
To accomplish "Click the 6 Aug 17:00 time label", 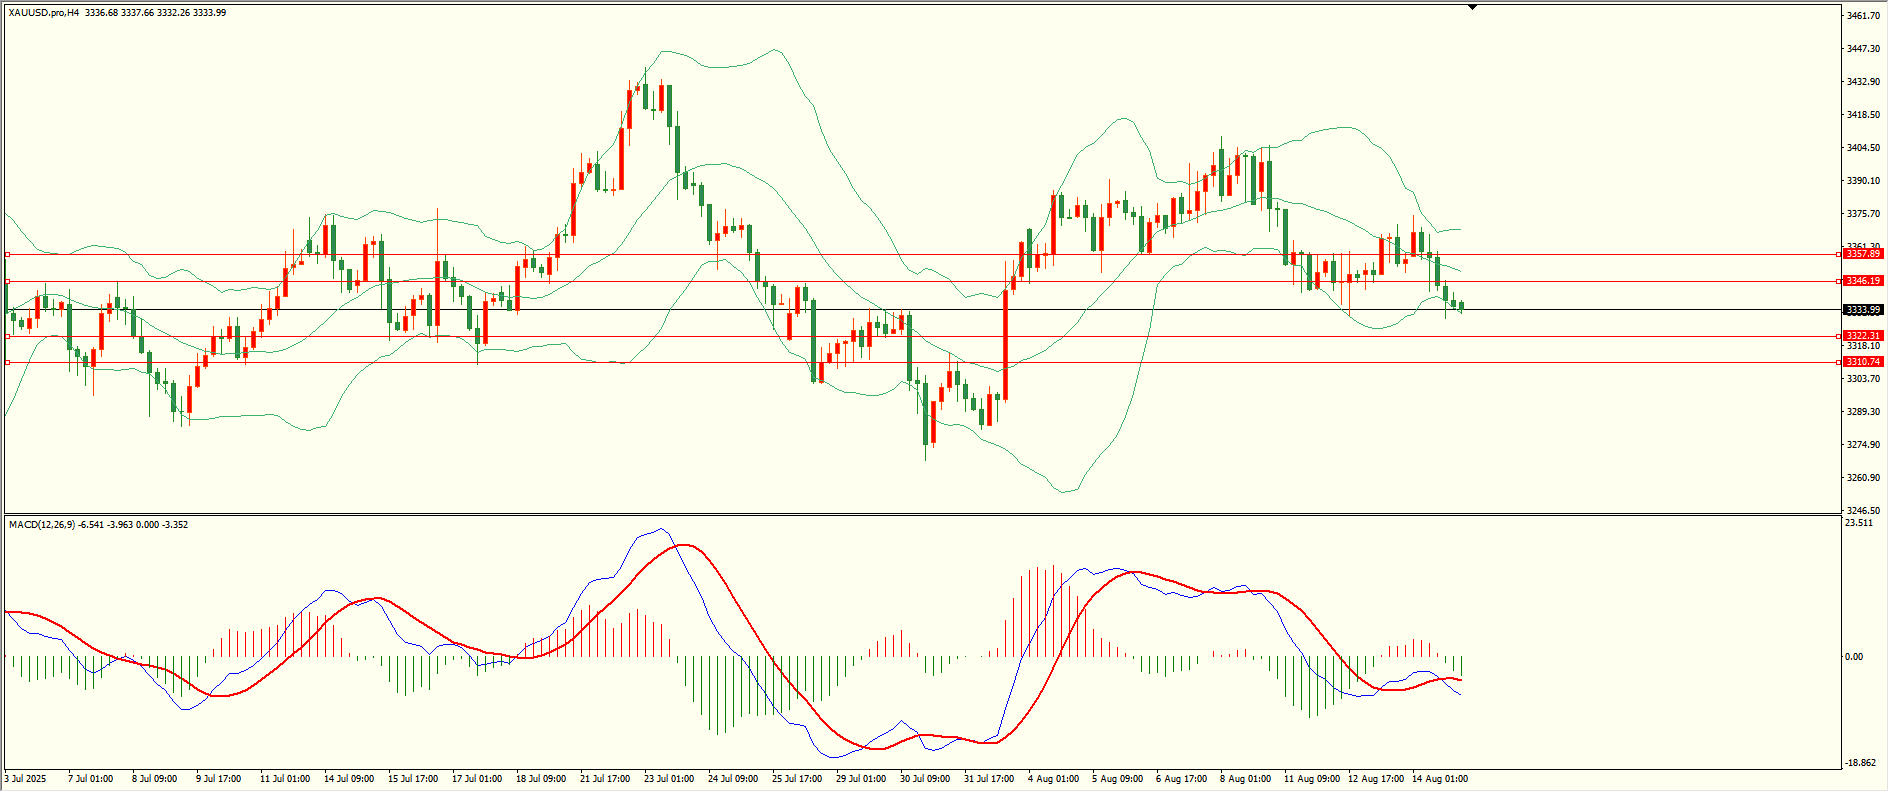I will tap(1181, 779).
